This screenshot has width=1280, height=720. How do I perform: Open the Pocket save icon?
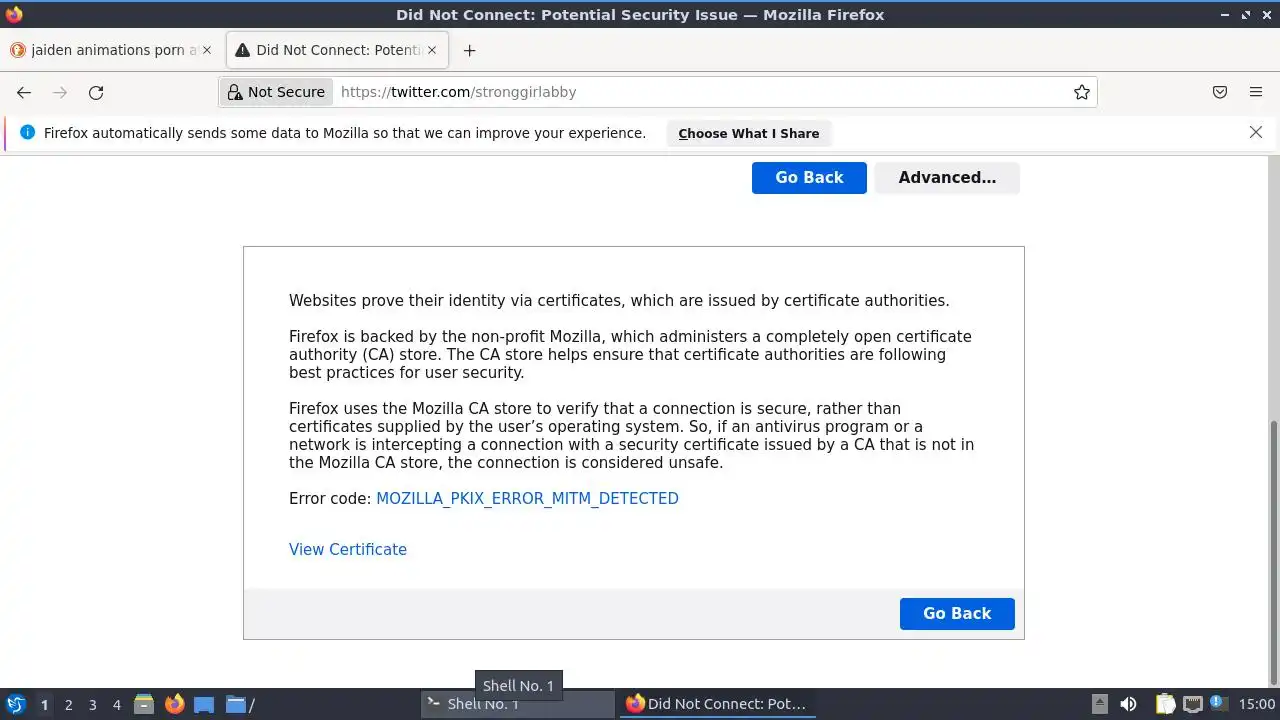(x=1220, y=92)
